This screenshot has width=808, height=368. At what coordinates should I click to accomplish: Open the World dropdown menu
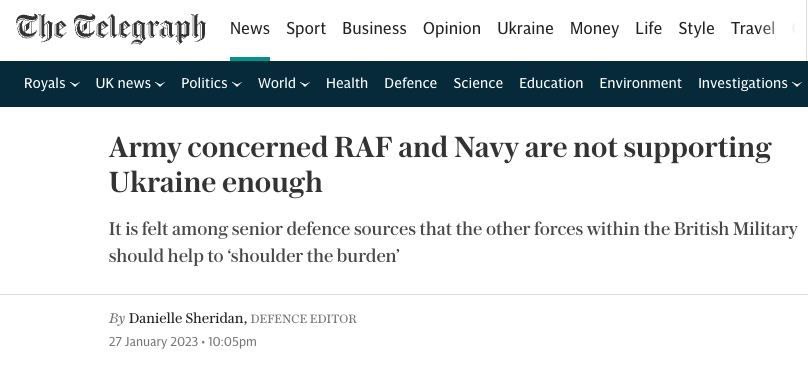point(283,83)
